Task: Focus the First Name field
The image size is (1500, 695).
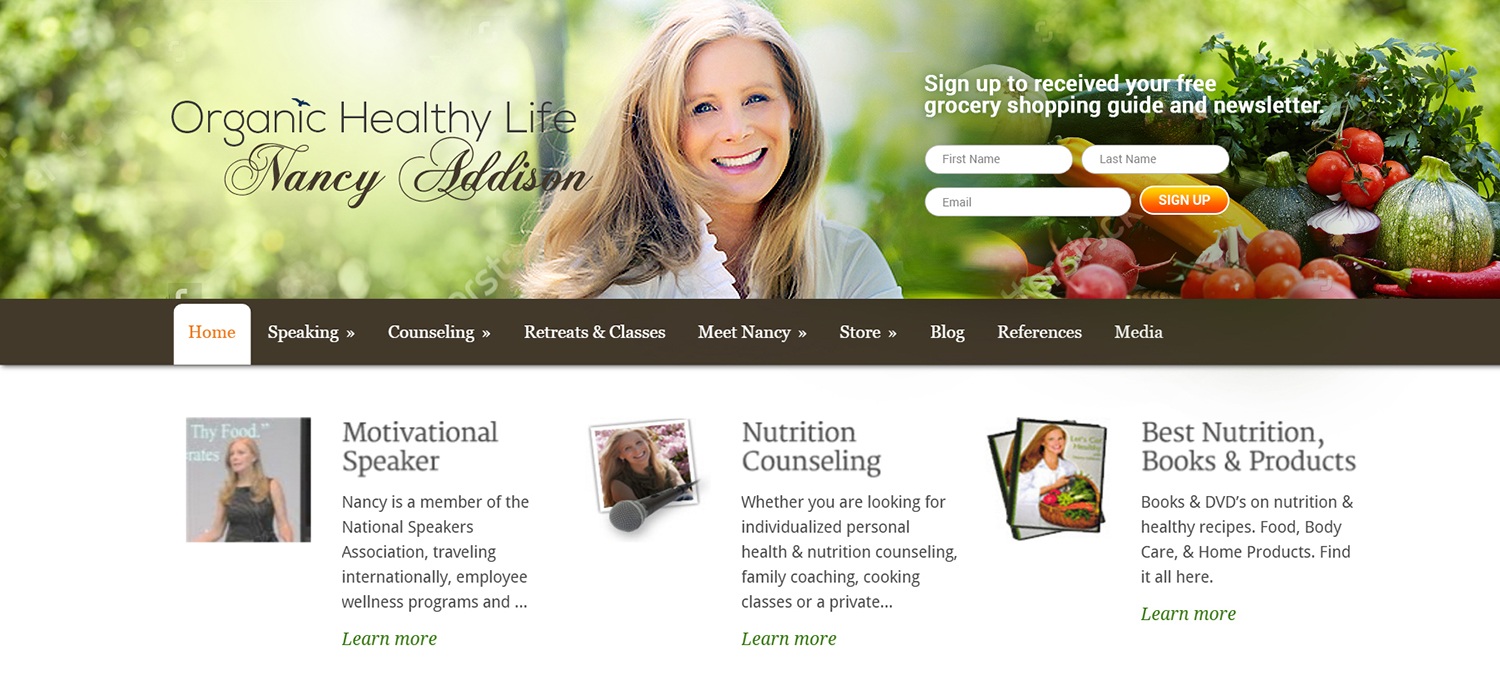Action: click(999, 159)
